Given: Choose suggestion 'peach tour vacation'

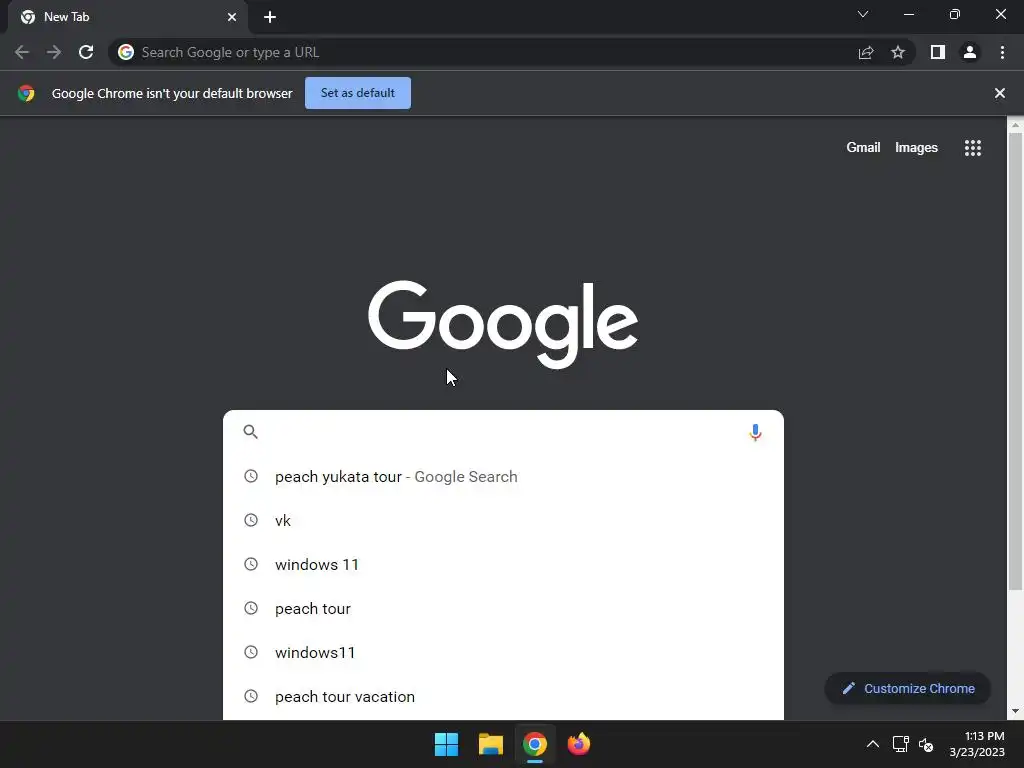Looking at the screenshot, I should click(503, 697).
